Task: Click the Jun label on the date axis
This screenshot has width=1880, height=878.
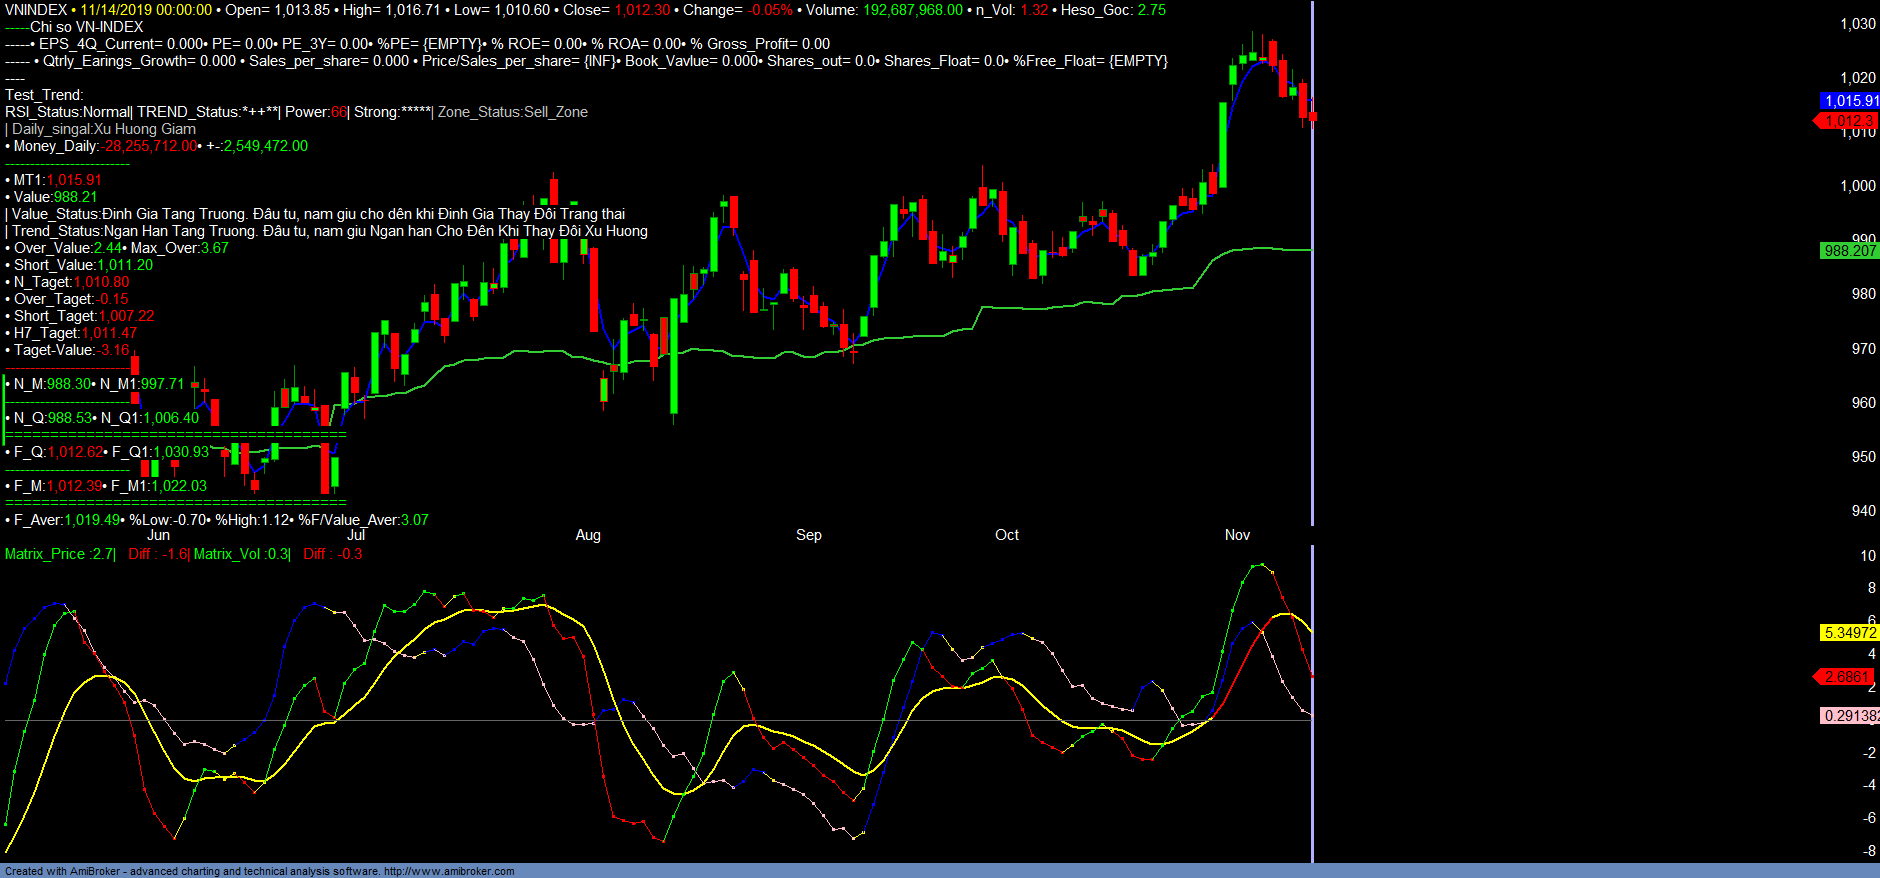Action: (x=158, y=535)
